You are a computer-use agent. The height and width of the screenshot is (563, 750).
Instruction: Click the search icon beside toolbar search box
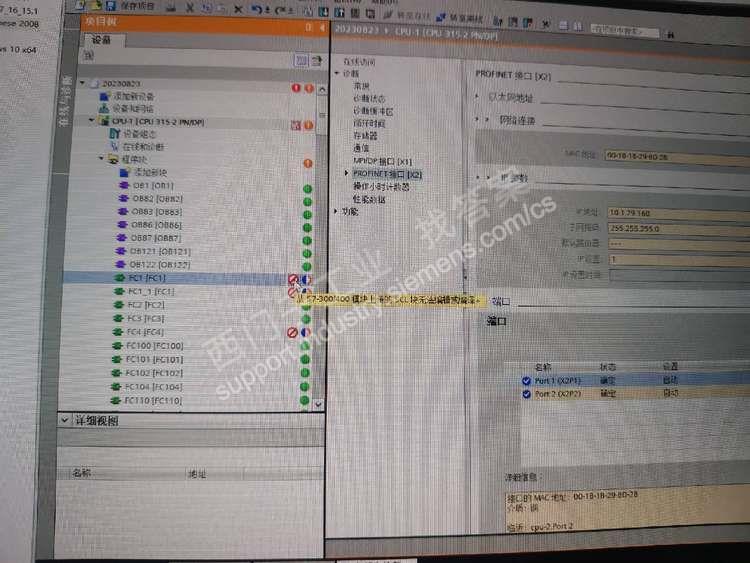coord(671,34)
